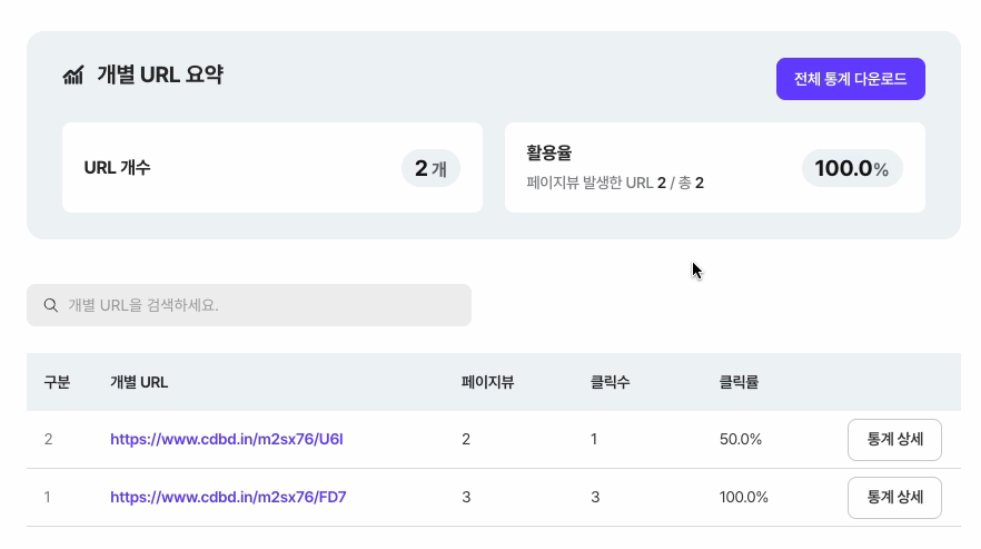The height and width of the screenshot is (549, 981).
Task: Click the magnifier icon in the search box
Action: pos(50,306)
